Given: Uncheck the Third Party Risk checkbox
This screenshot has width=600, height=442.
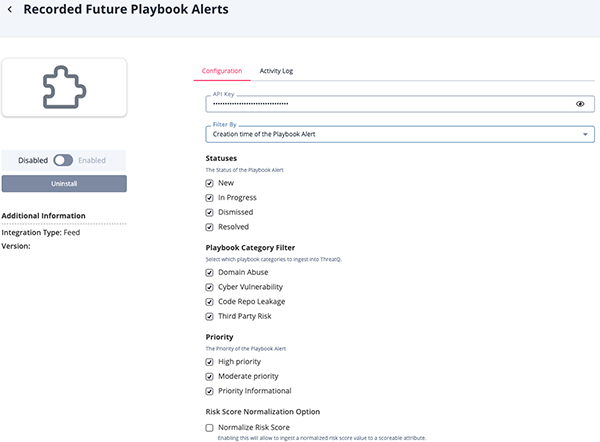Looking at the screenshot, I should point(210,316).
